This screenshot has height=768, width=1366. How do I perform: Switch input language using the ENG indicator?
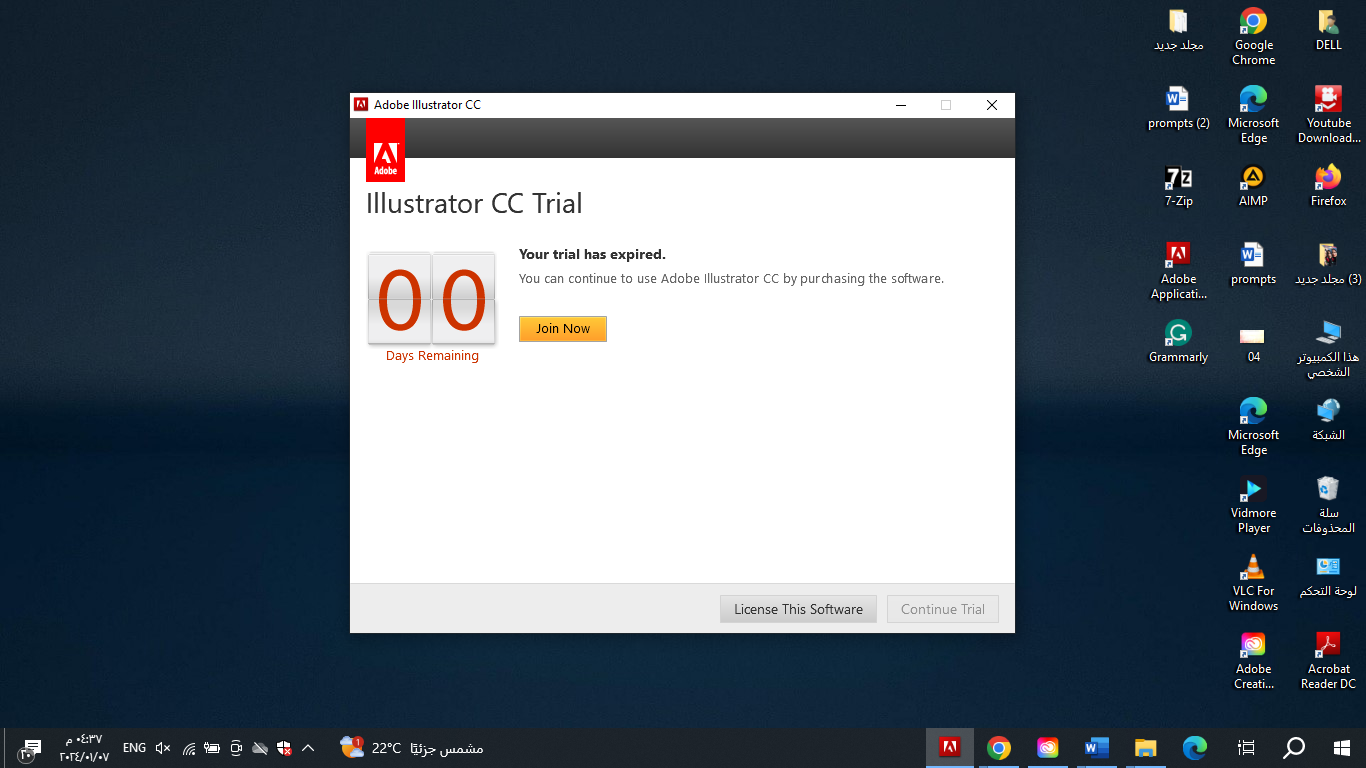pos(133,747)
